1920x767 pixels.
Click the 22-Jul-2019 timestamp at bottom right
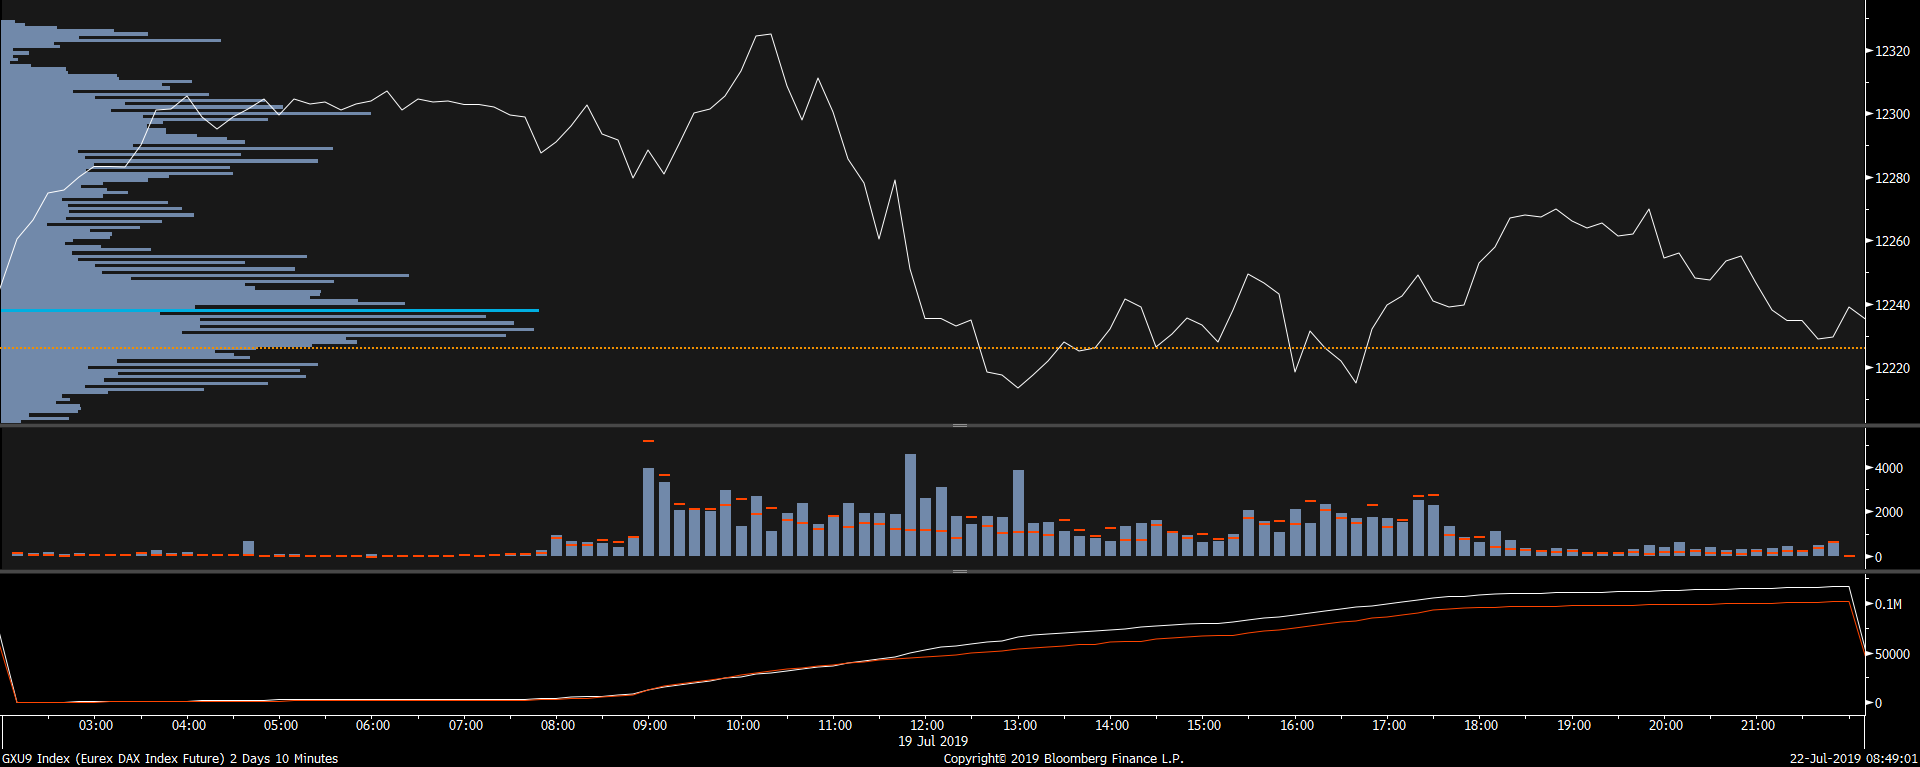point(1853,759)
